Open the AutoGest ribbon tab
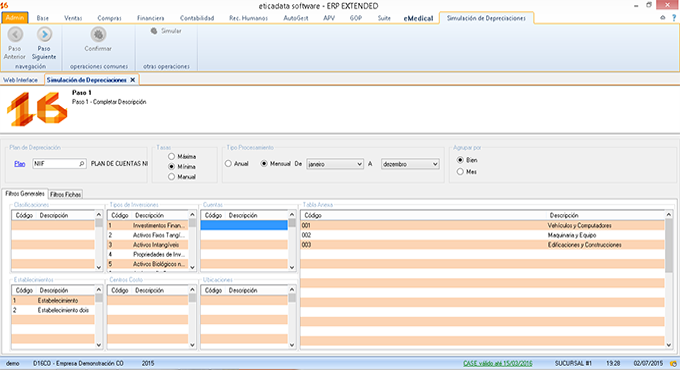 pyautogui.click(x=296, y=18)
